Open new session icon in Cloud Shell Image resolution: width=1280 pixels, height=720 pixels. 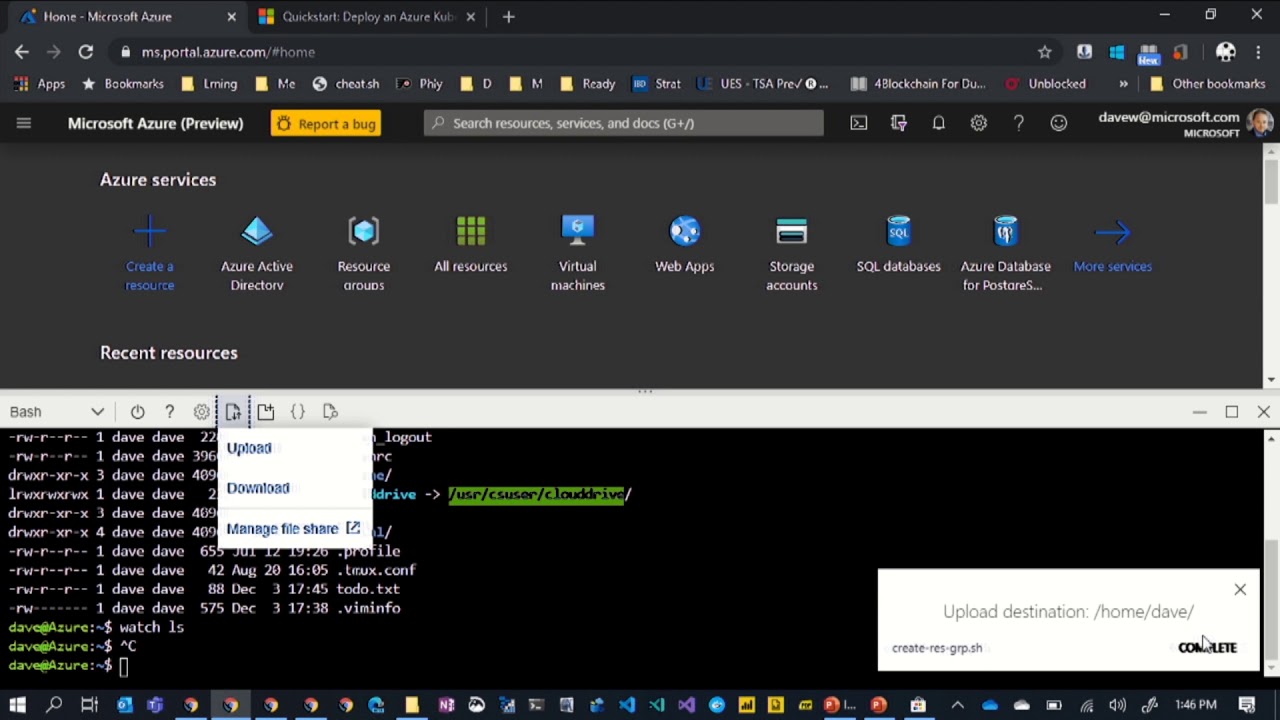[x=266, y=412]
